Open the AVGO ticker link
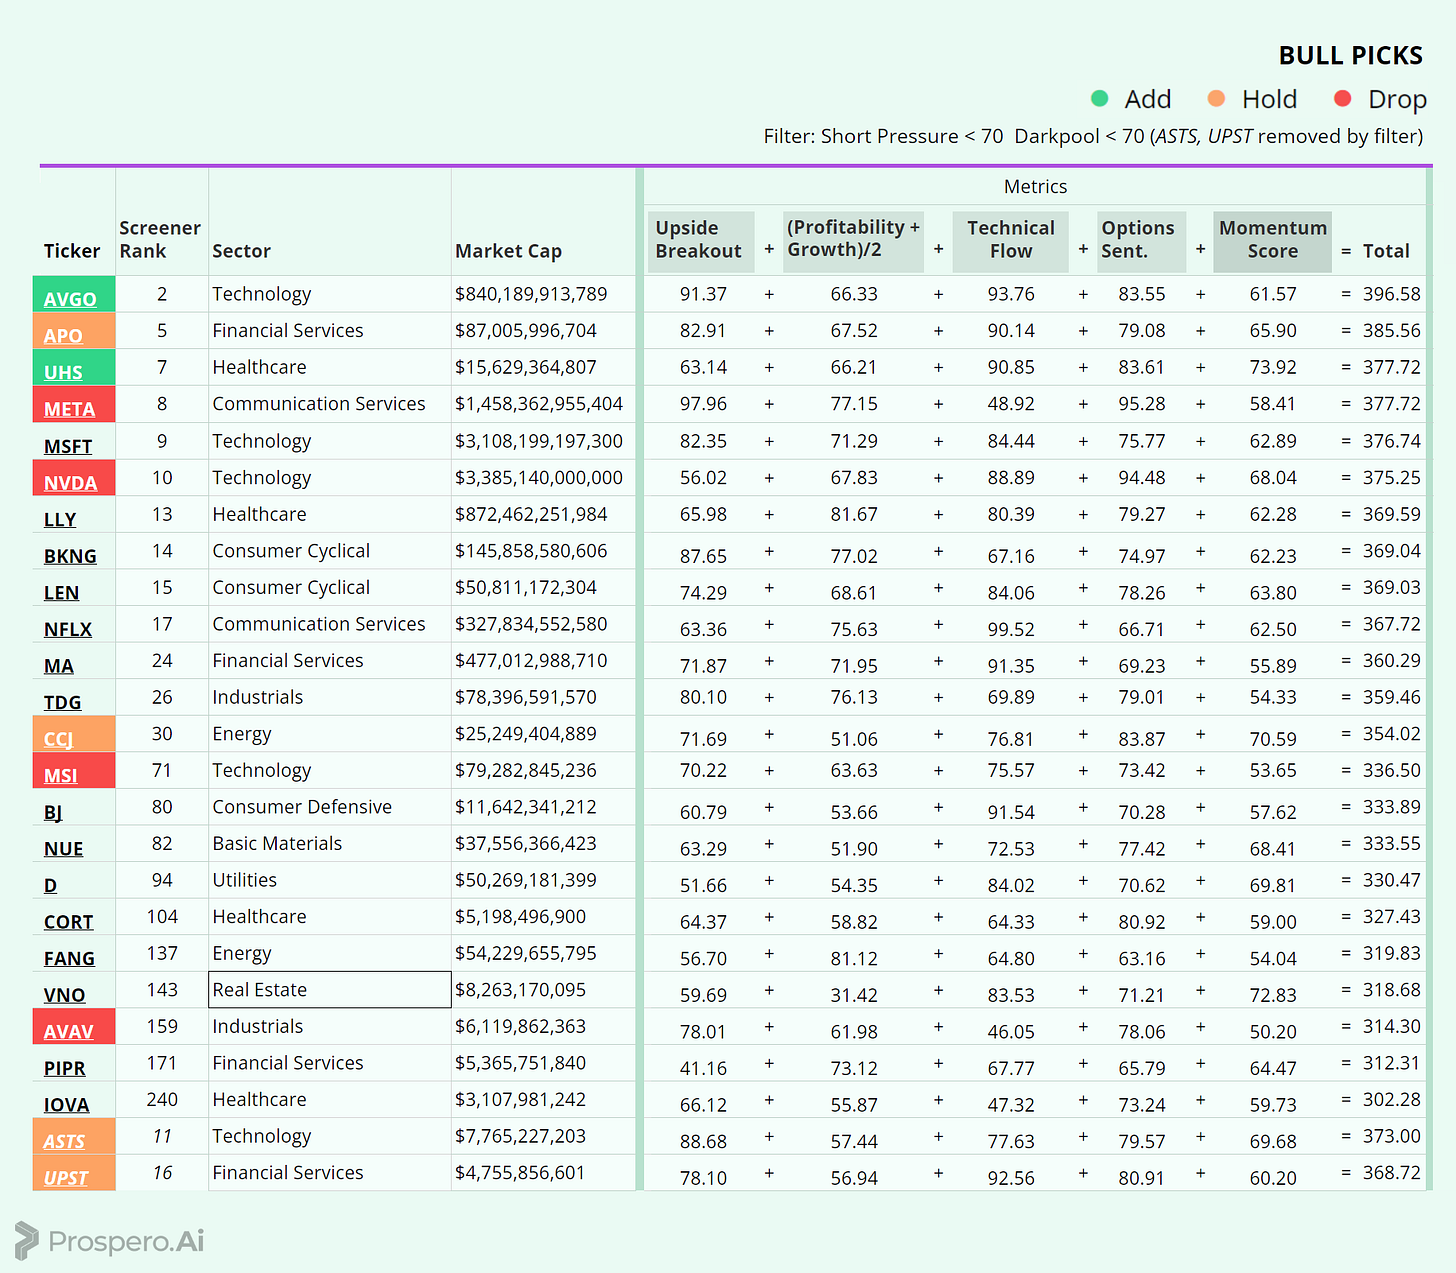This screenshot has height=1273, width=1456. point(70,299)
